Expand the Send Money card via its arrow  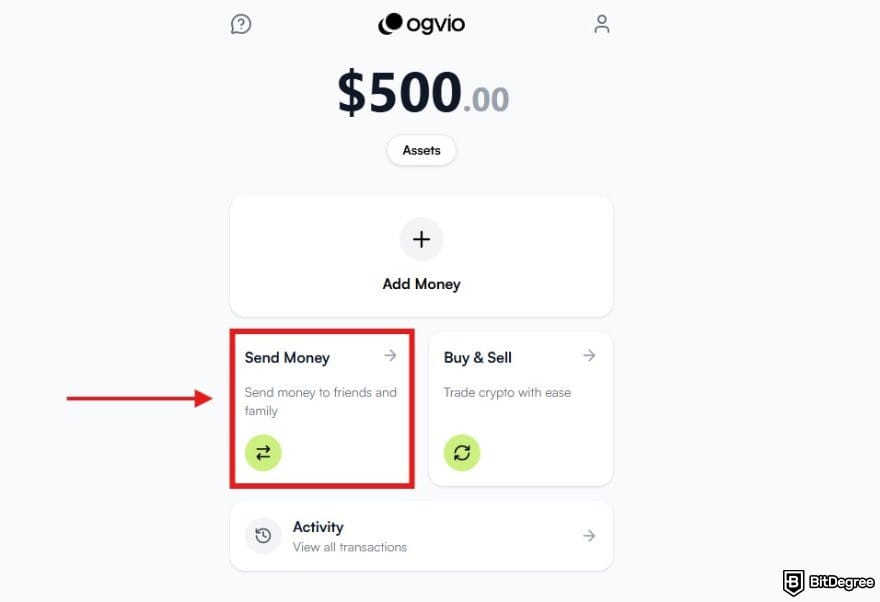click(389, 354)
